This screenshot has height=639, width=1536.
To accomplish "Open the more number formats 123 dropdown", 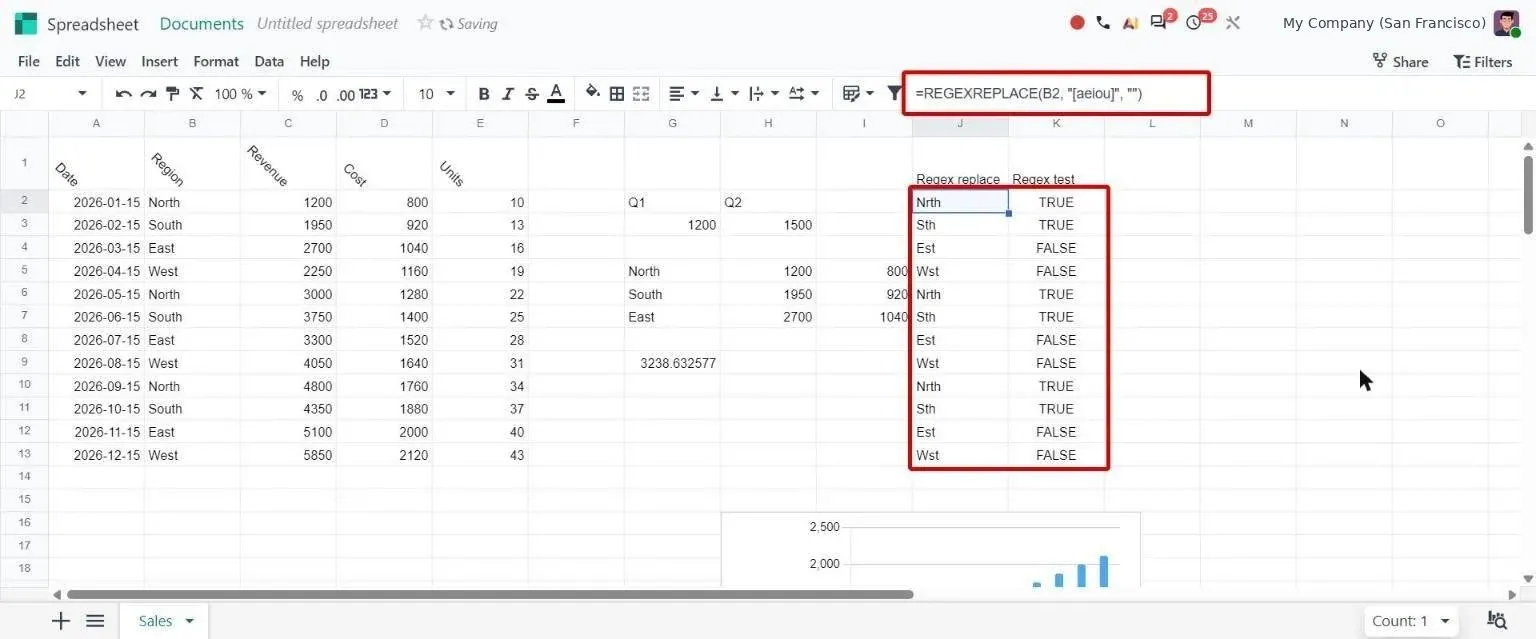I will point(375,94).
